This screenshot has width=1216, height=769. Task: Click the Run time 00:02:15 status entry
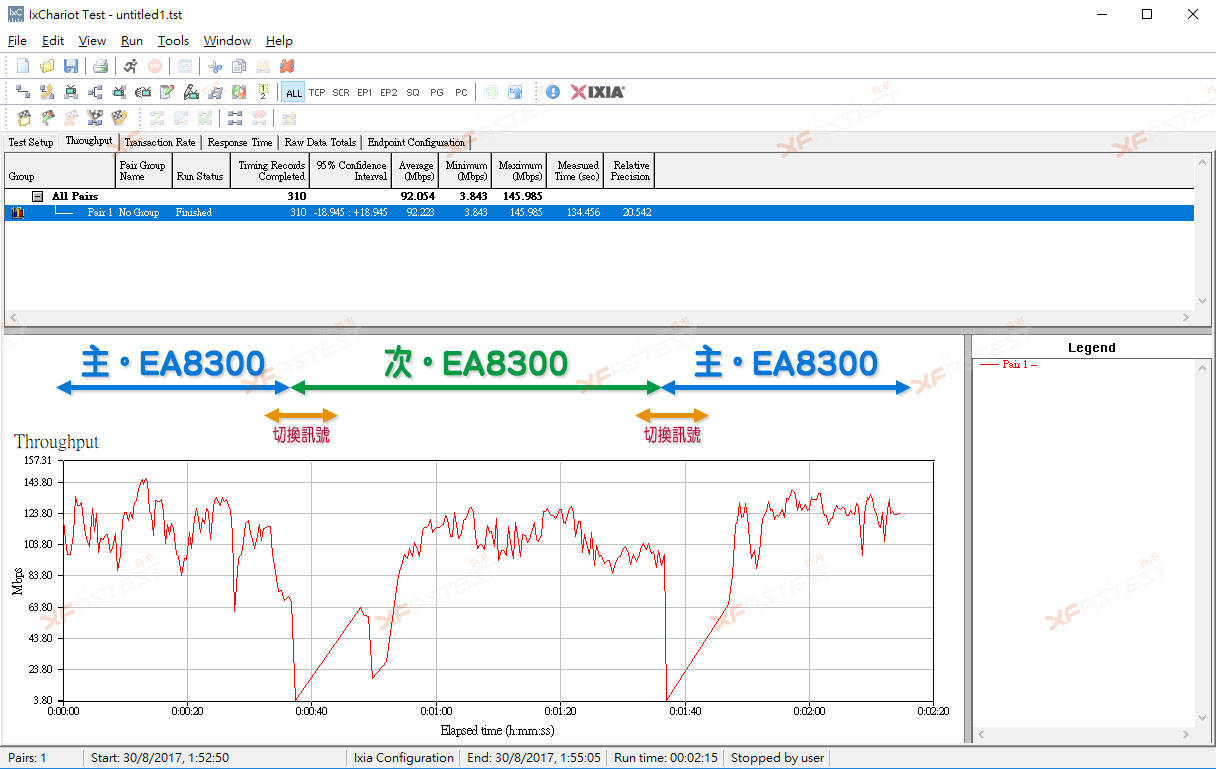666,758
